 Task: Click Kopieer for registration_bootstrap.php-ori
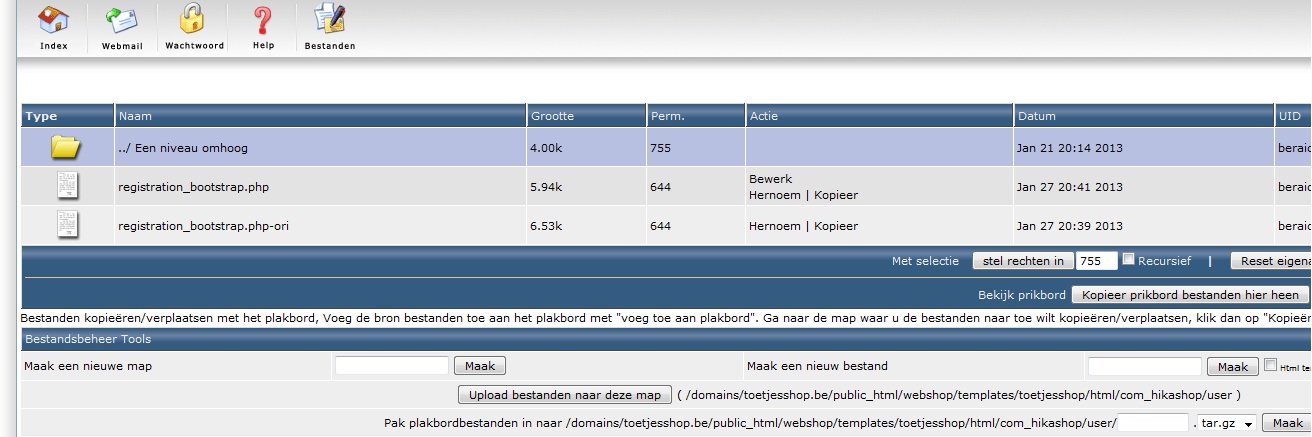837,226
